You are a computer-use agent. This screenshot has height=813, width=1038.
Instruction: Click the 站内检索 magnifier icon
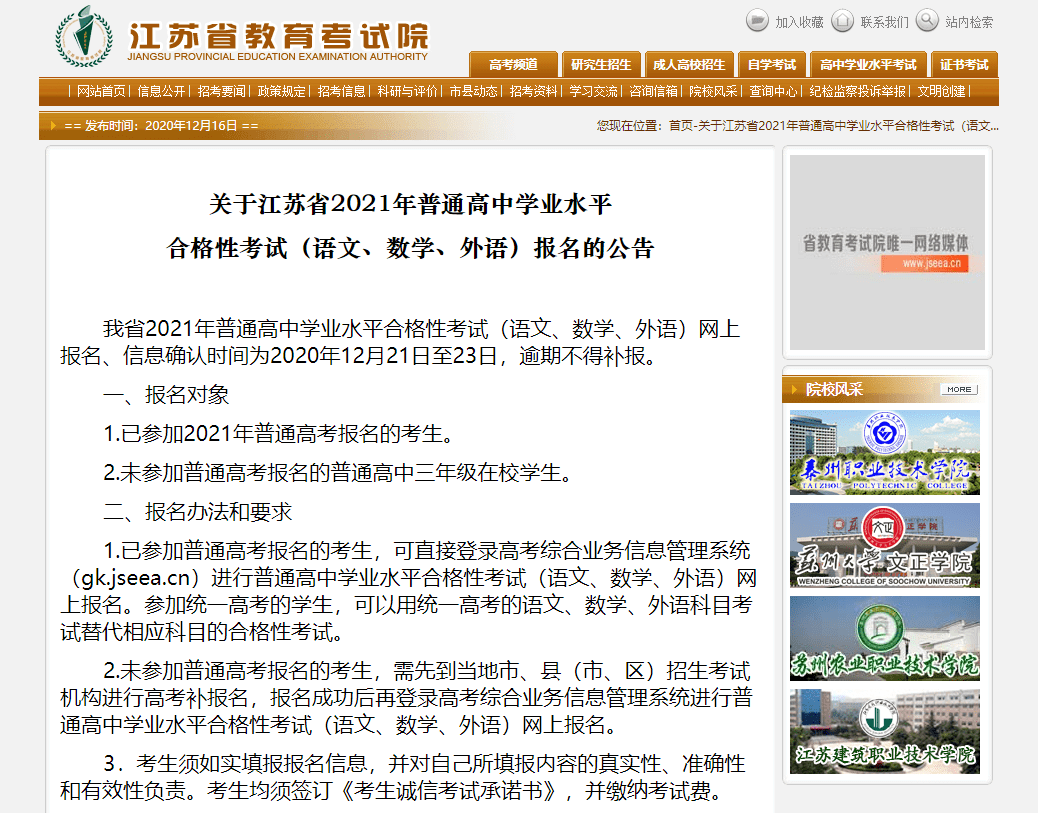point(927,21)
